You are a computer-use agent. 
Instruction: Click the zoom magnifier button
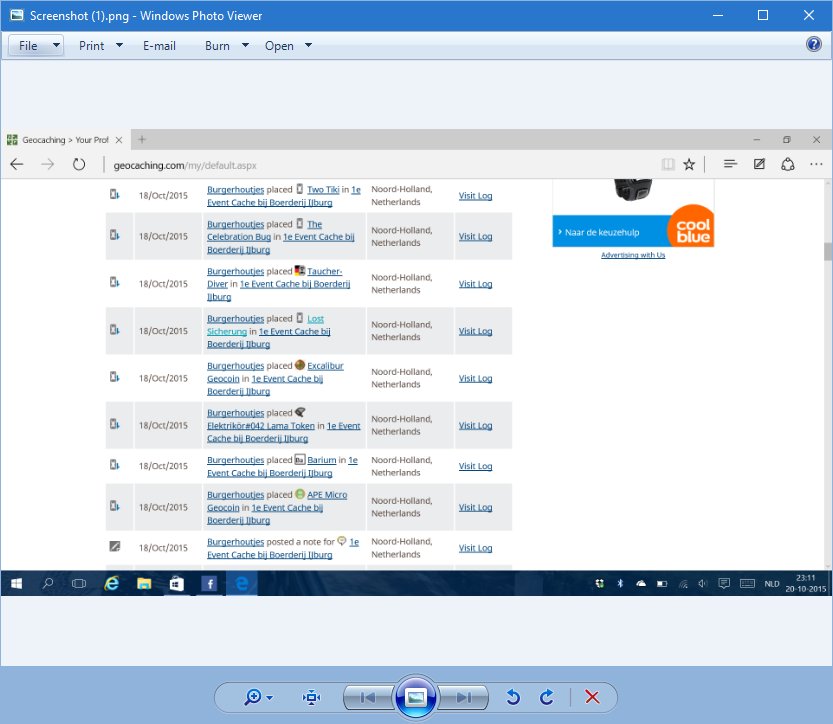tap(253, 697)
